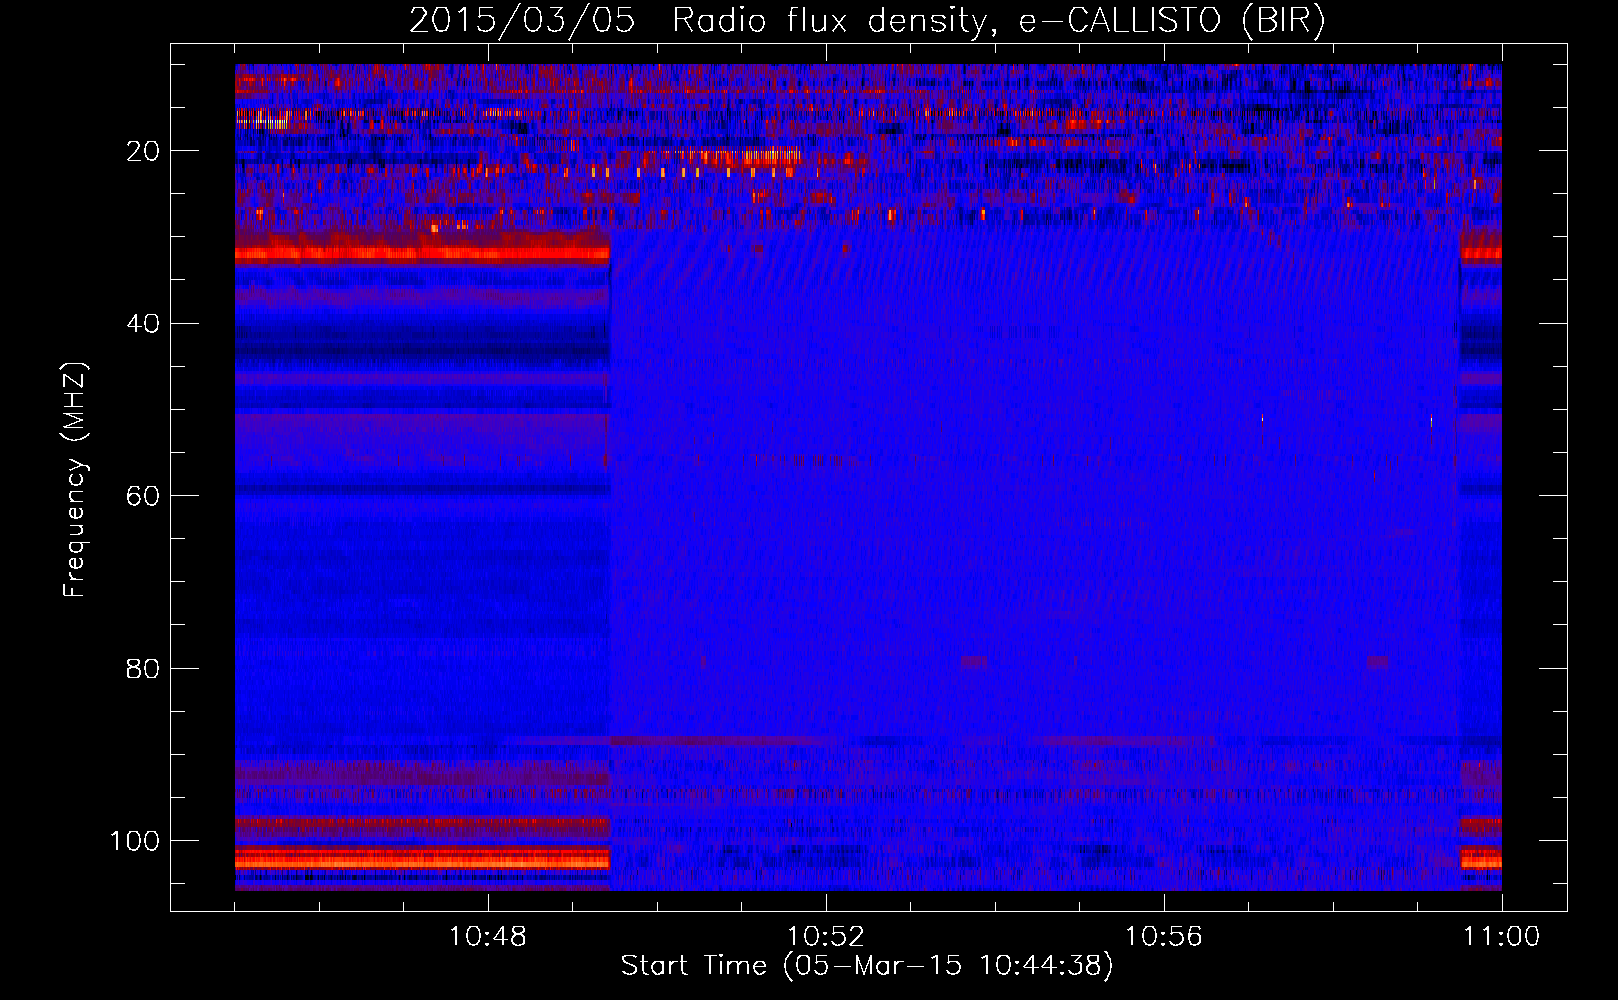Click the 60 frequency tick label
Image resolution: width=1618 pixels, height=1000 pixels.
pos(144,496)
